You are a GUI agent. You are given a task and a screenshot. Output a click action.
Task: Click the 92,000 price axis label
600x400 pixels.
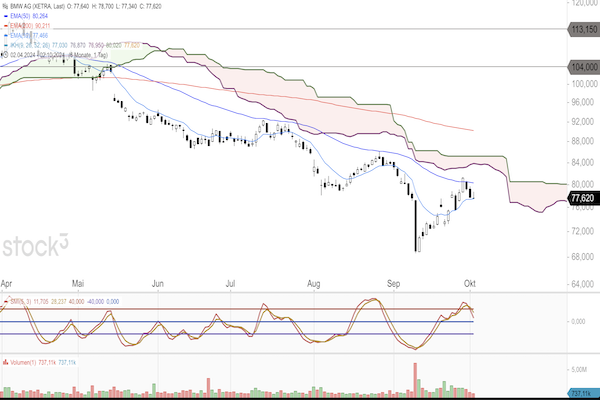pyautogui.click(x=582, y=122)
